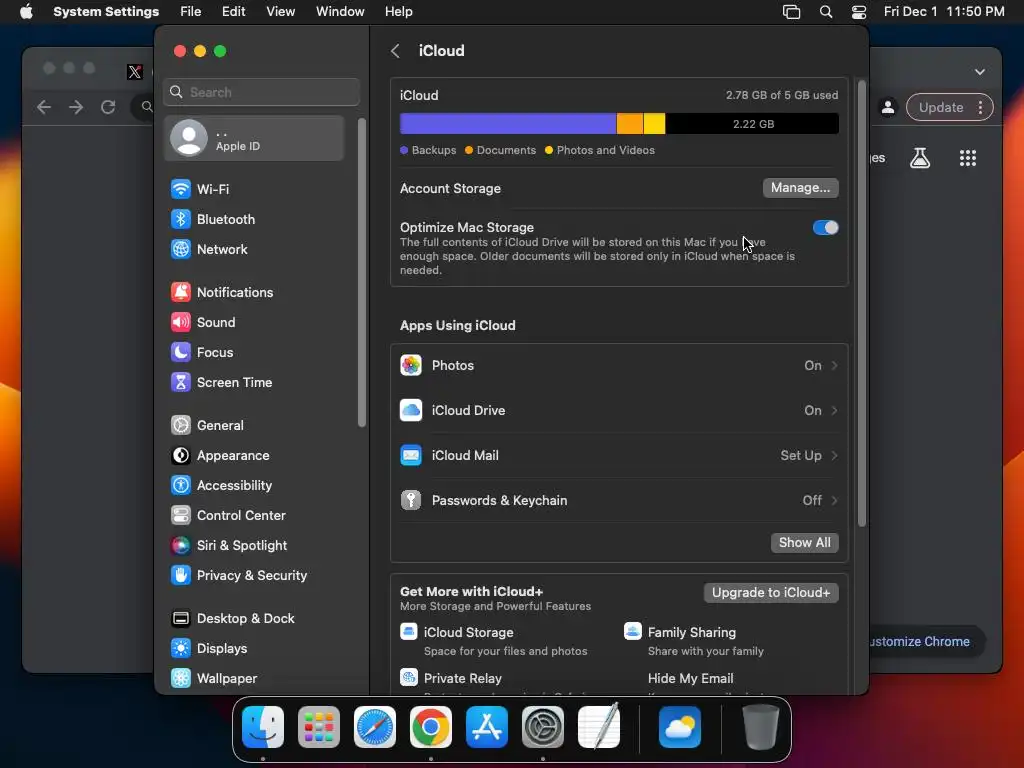Click Stage Manager icon in menu bar
Screen dimensions: 1024x768
pyautogui.click(x=792, y=12)
